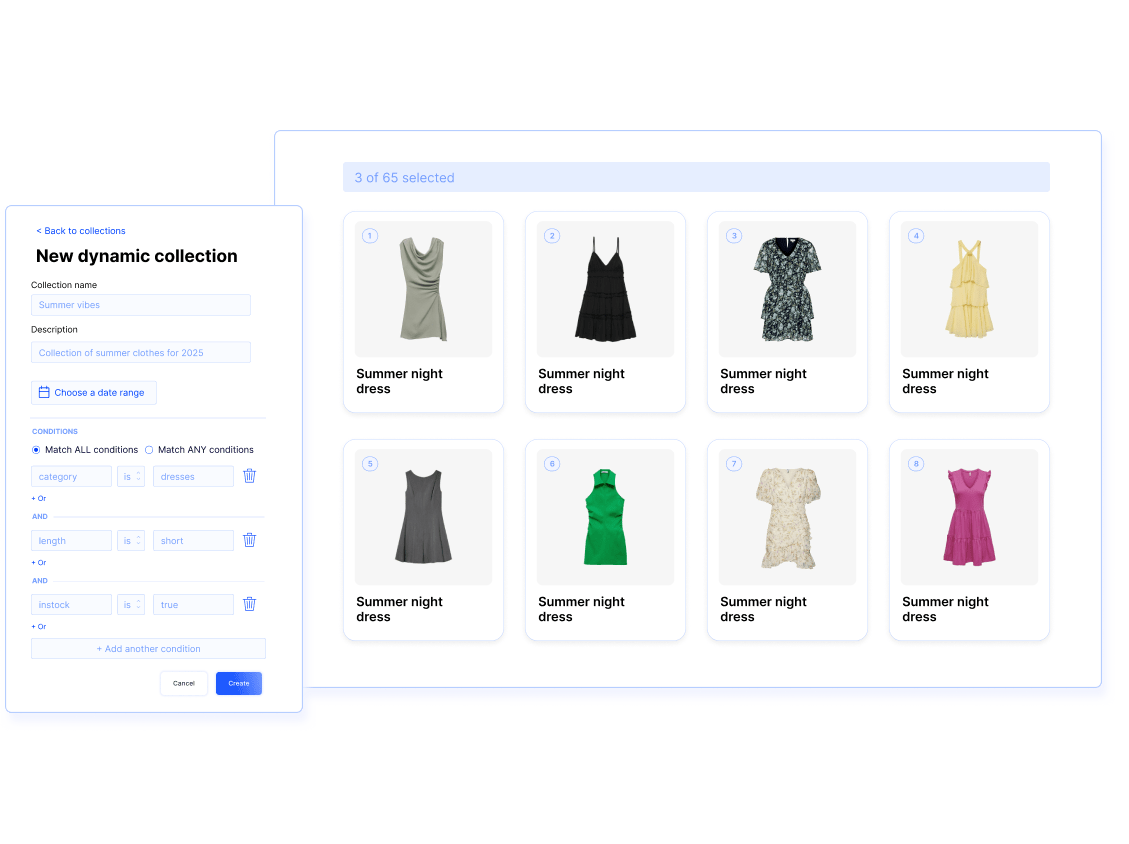Add an Or clause under length condition
The image size is (1129, 844).
pos(39,562)
